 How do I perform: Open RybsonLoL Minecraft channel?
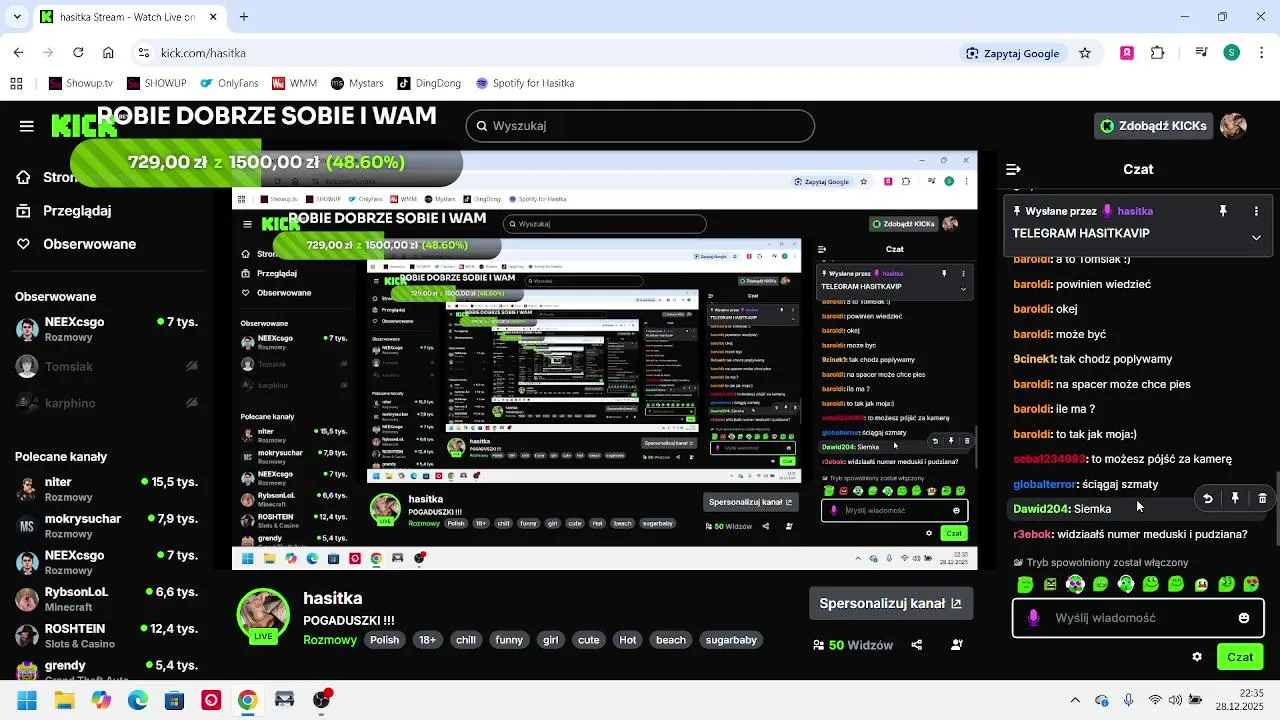pyautogui.click(x=107, y=599)
